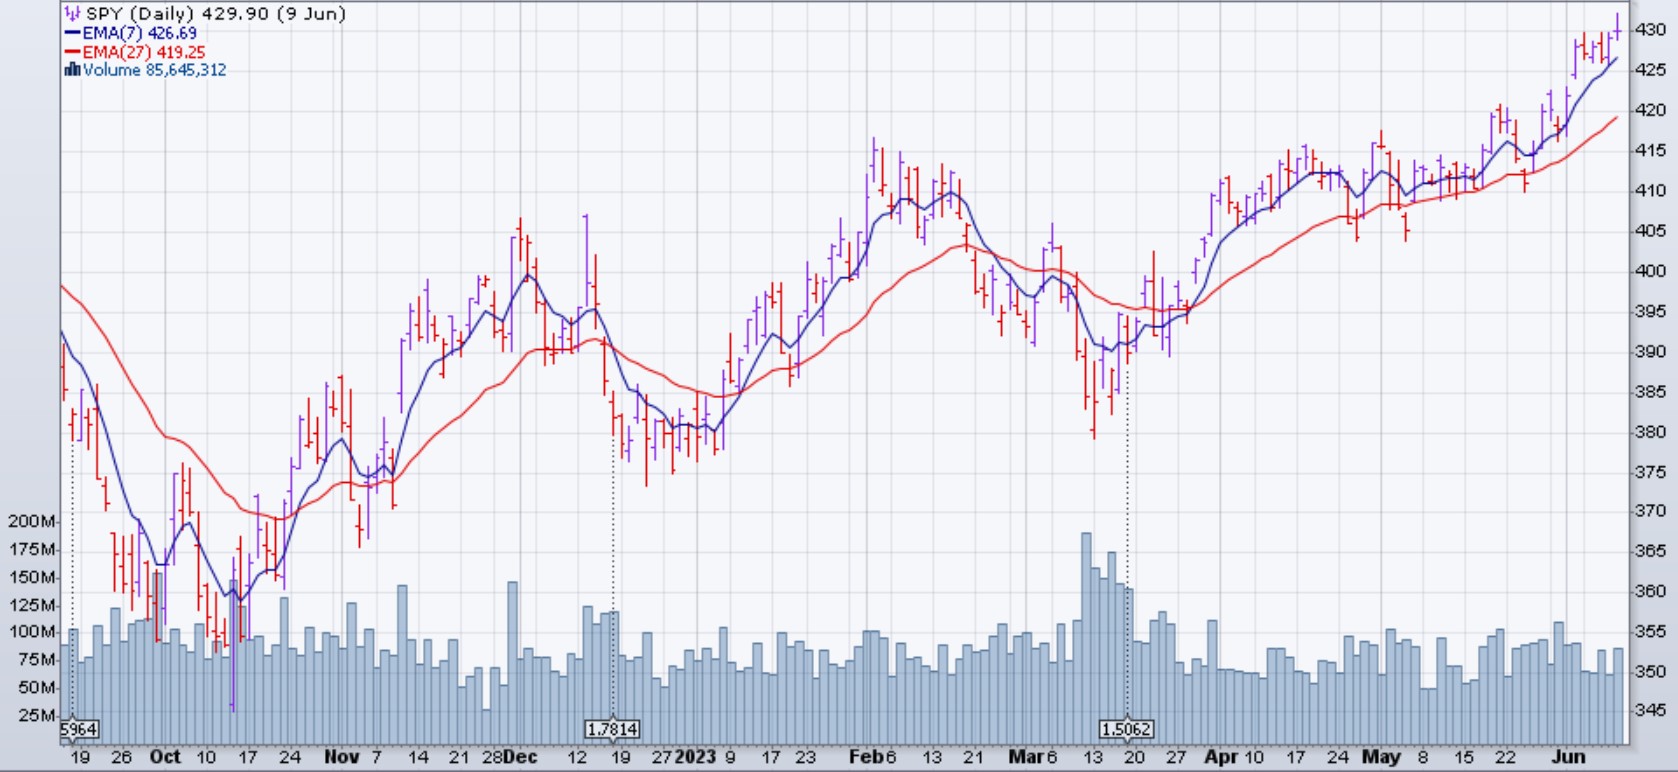Click the 345 price axis label

[1650, 710]
